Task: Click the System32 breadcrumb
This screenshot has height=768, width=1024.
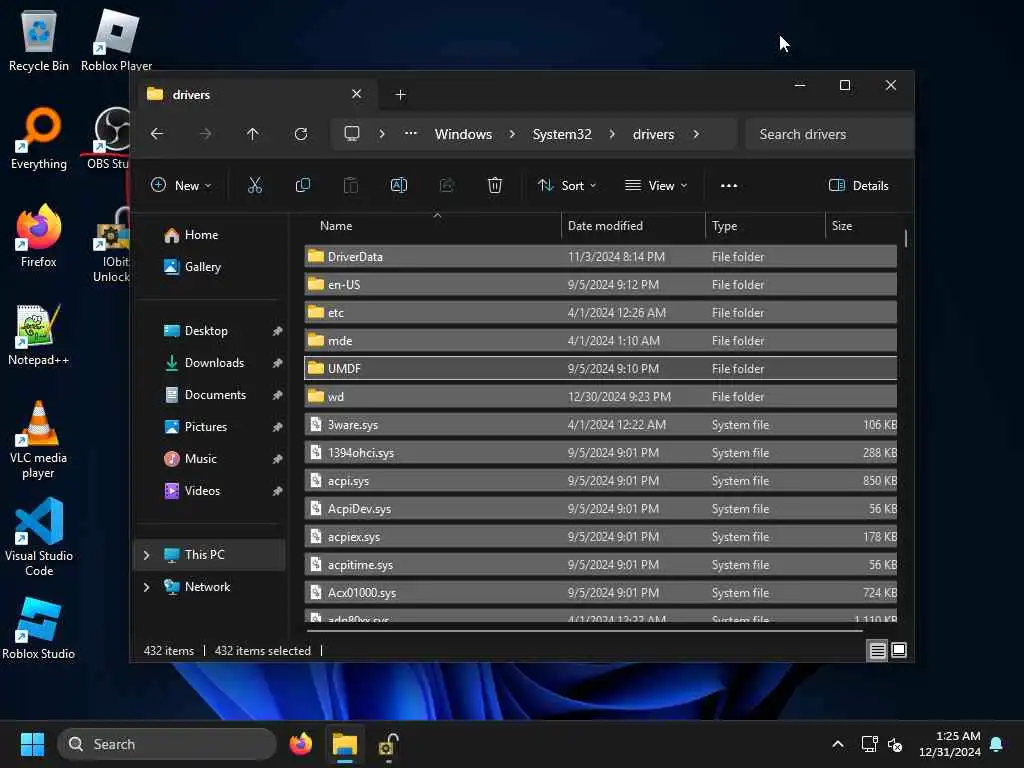Action: point(562,134)
